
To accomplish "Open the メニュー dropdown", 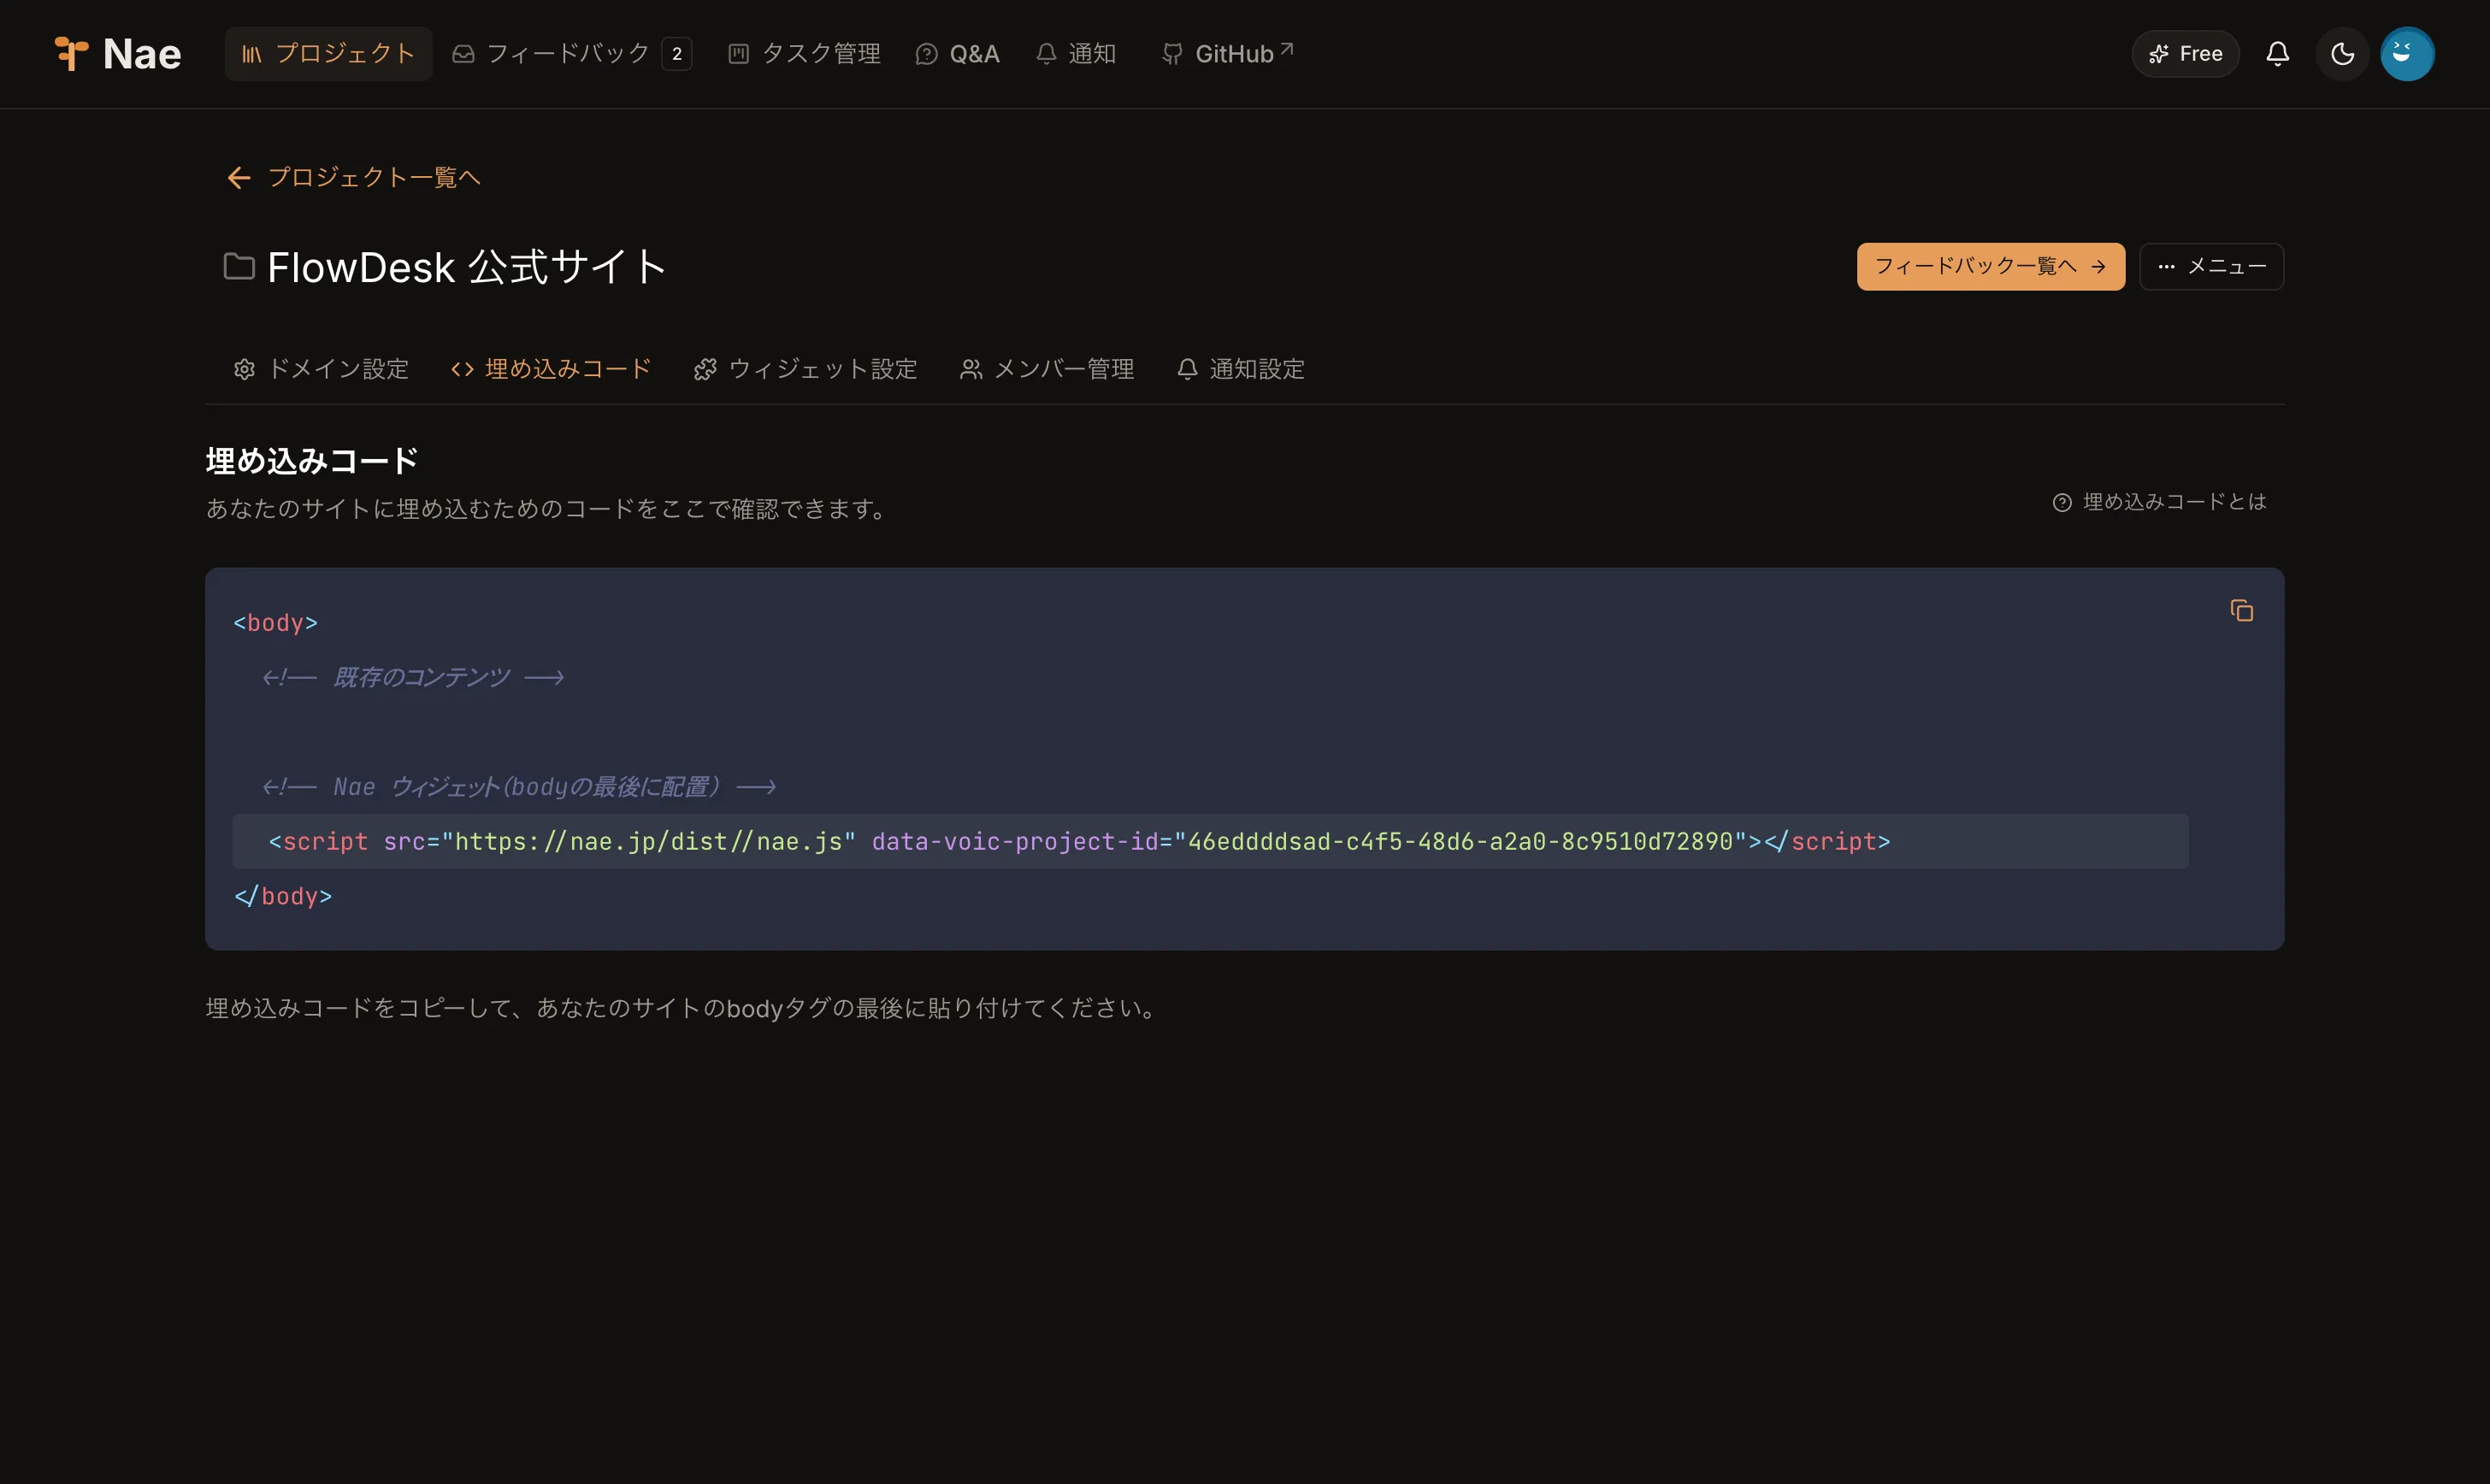I will [2211, 266].
